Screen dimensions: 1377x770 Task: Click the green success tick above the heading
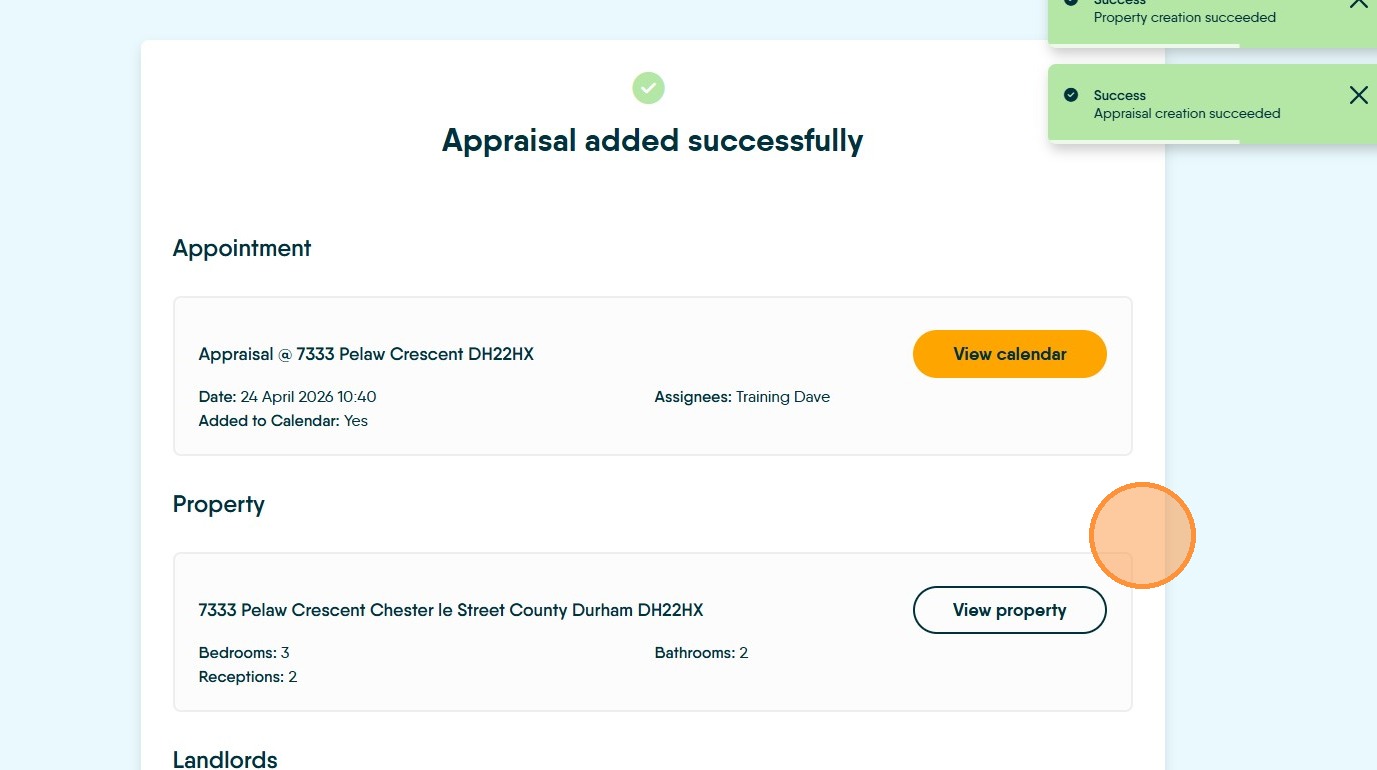click(648, 88)
